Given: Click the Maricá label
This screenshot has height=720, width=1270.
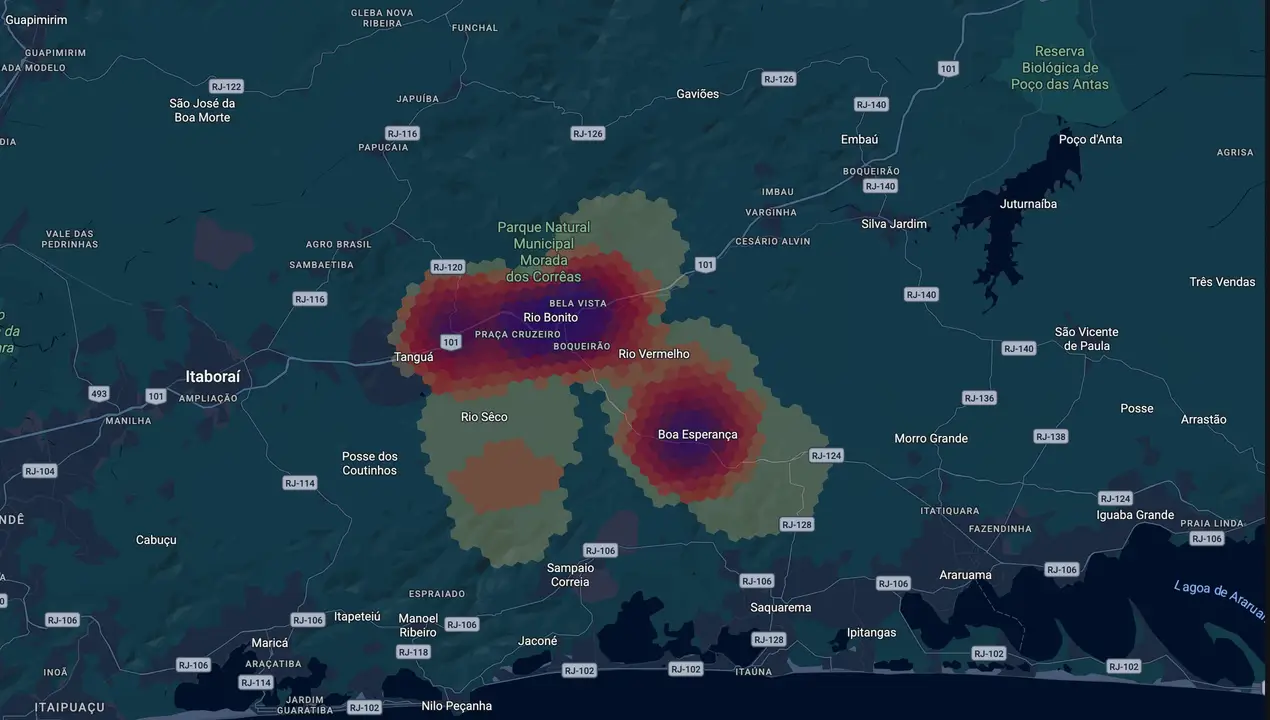Looking at the screenshot, I should (270, 643).
